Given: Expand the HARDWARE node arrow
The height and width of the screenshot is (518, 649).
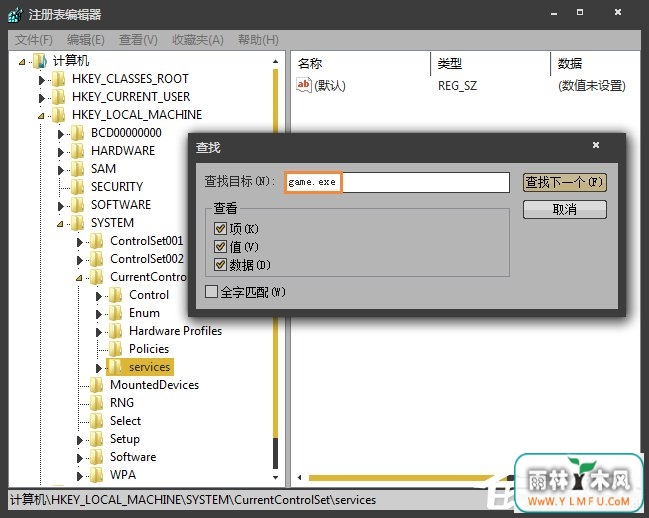Looking at the screenshot, I should 60,152.
